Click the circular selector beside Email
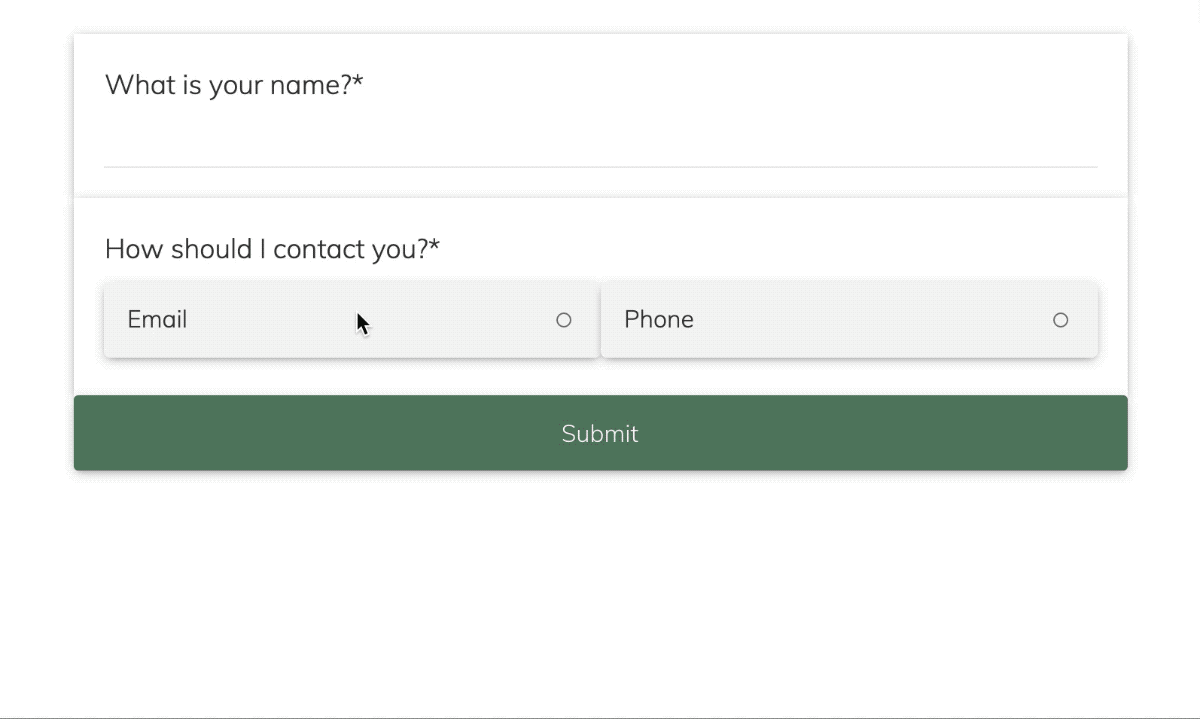This screenshot has width=1200, height=719. pos(564,319)
